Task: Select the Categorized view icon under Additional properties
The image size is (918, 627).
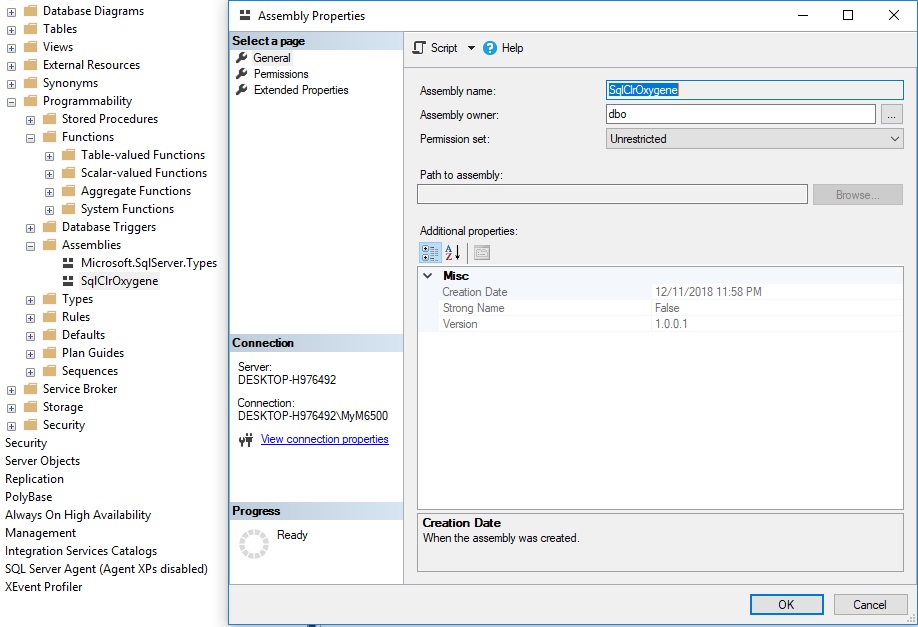Action: 429,253
